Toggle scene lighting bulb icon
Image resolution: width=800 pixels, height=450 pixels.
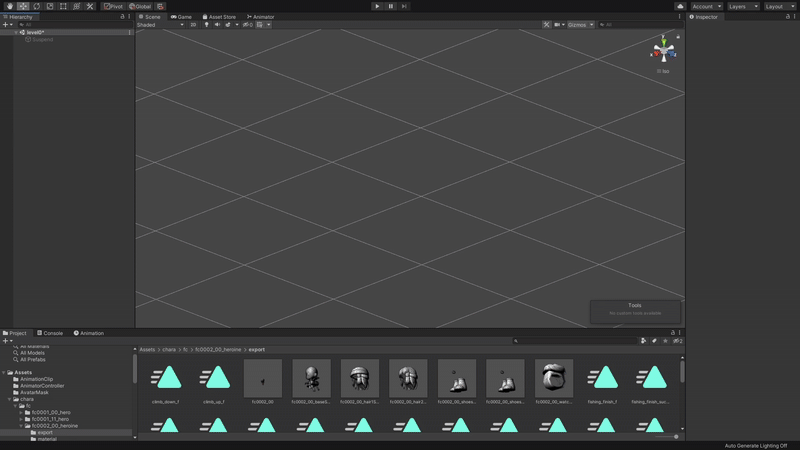pos(206,25)
